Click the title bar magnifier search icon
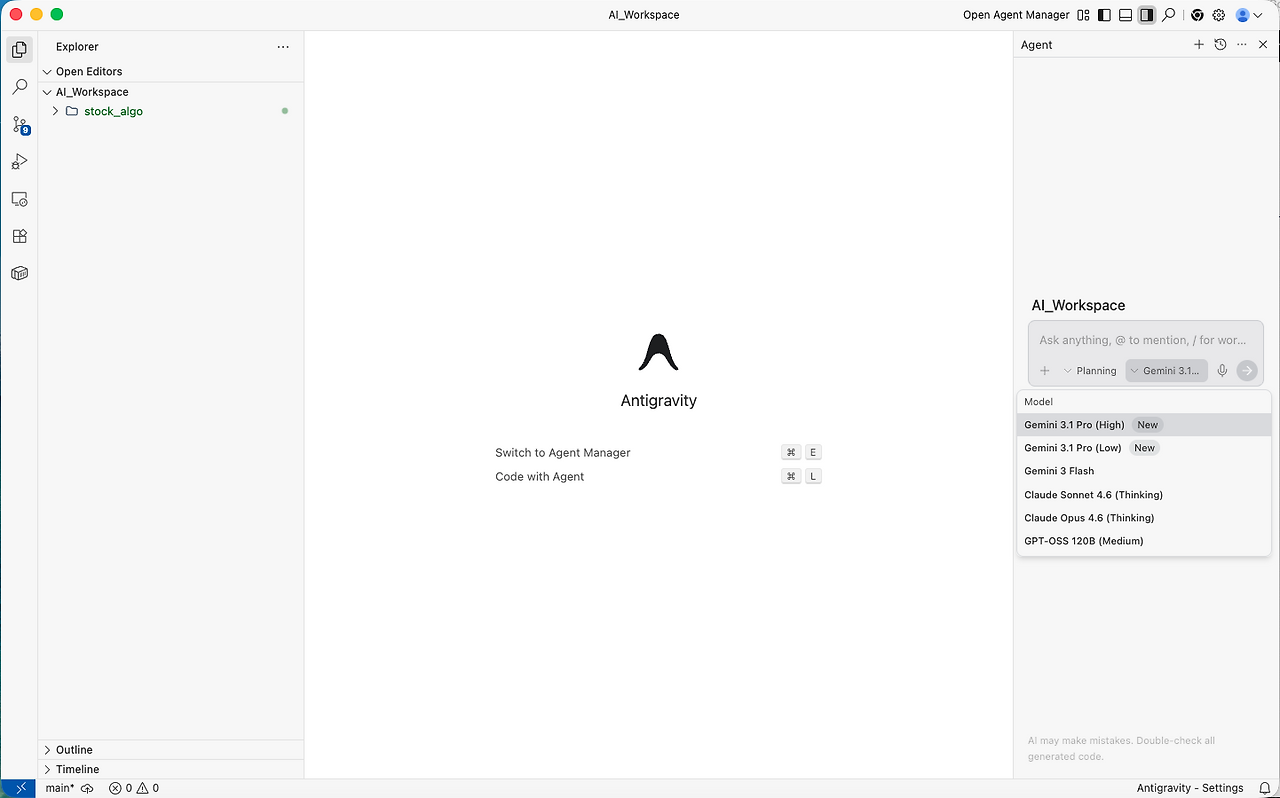The width and height of the screenshot is (1280, 798). tap(1168, 15)
